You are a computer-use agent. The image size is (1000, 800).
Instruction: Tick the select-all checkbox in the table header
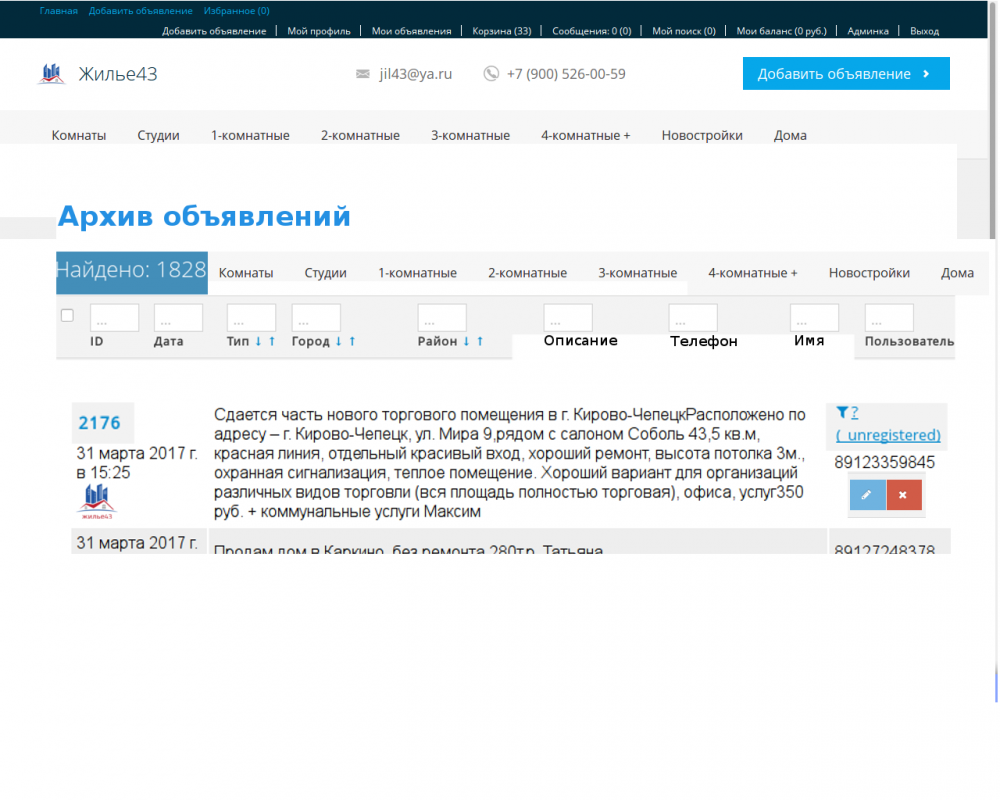67,316
